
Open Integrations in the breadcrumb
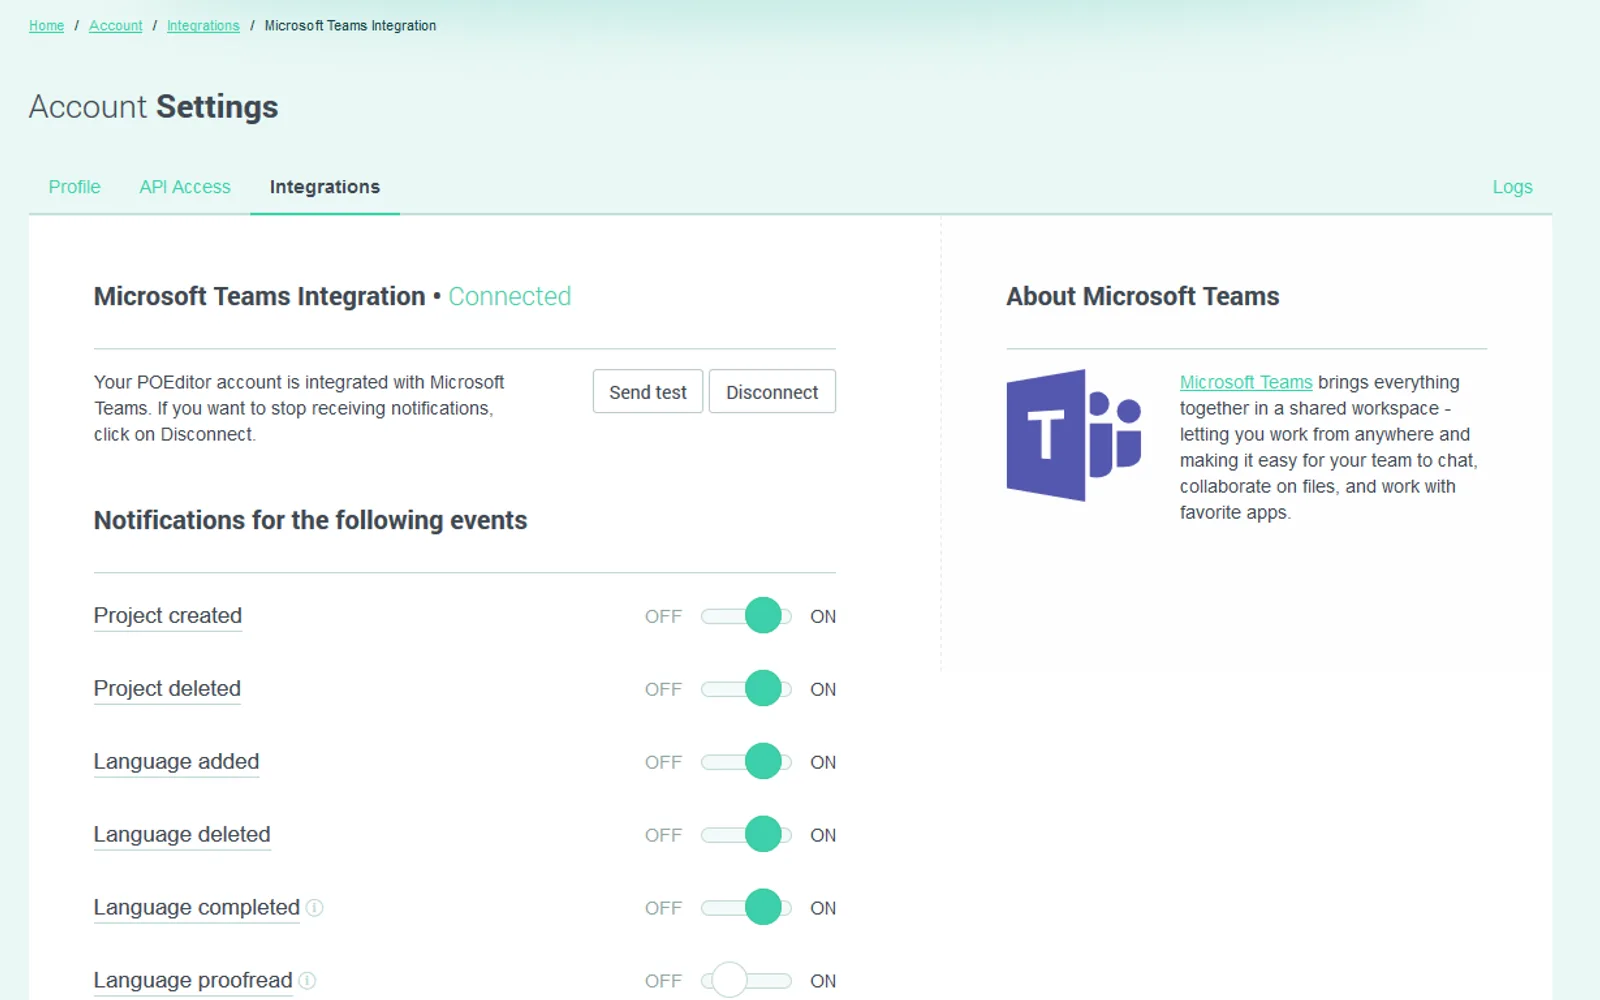(x=203, y=26)
